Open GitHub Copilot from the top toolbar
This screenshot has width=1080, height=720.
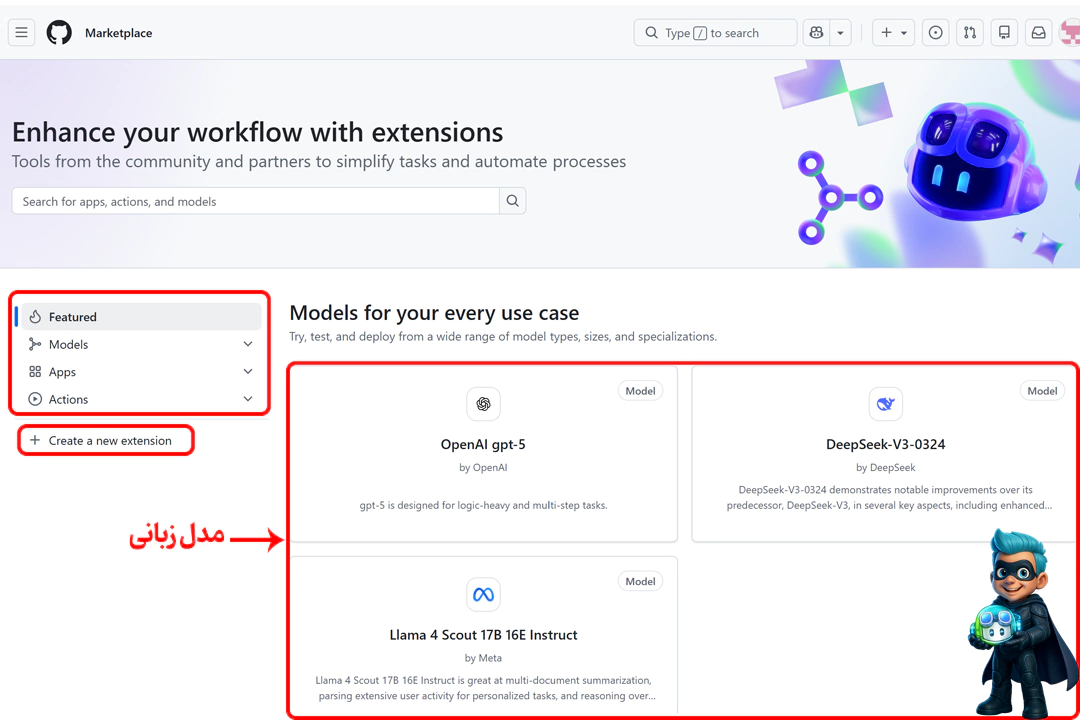(816, 32)
